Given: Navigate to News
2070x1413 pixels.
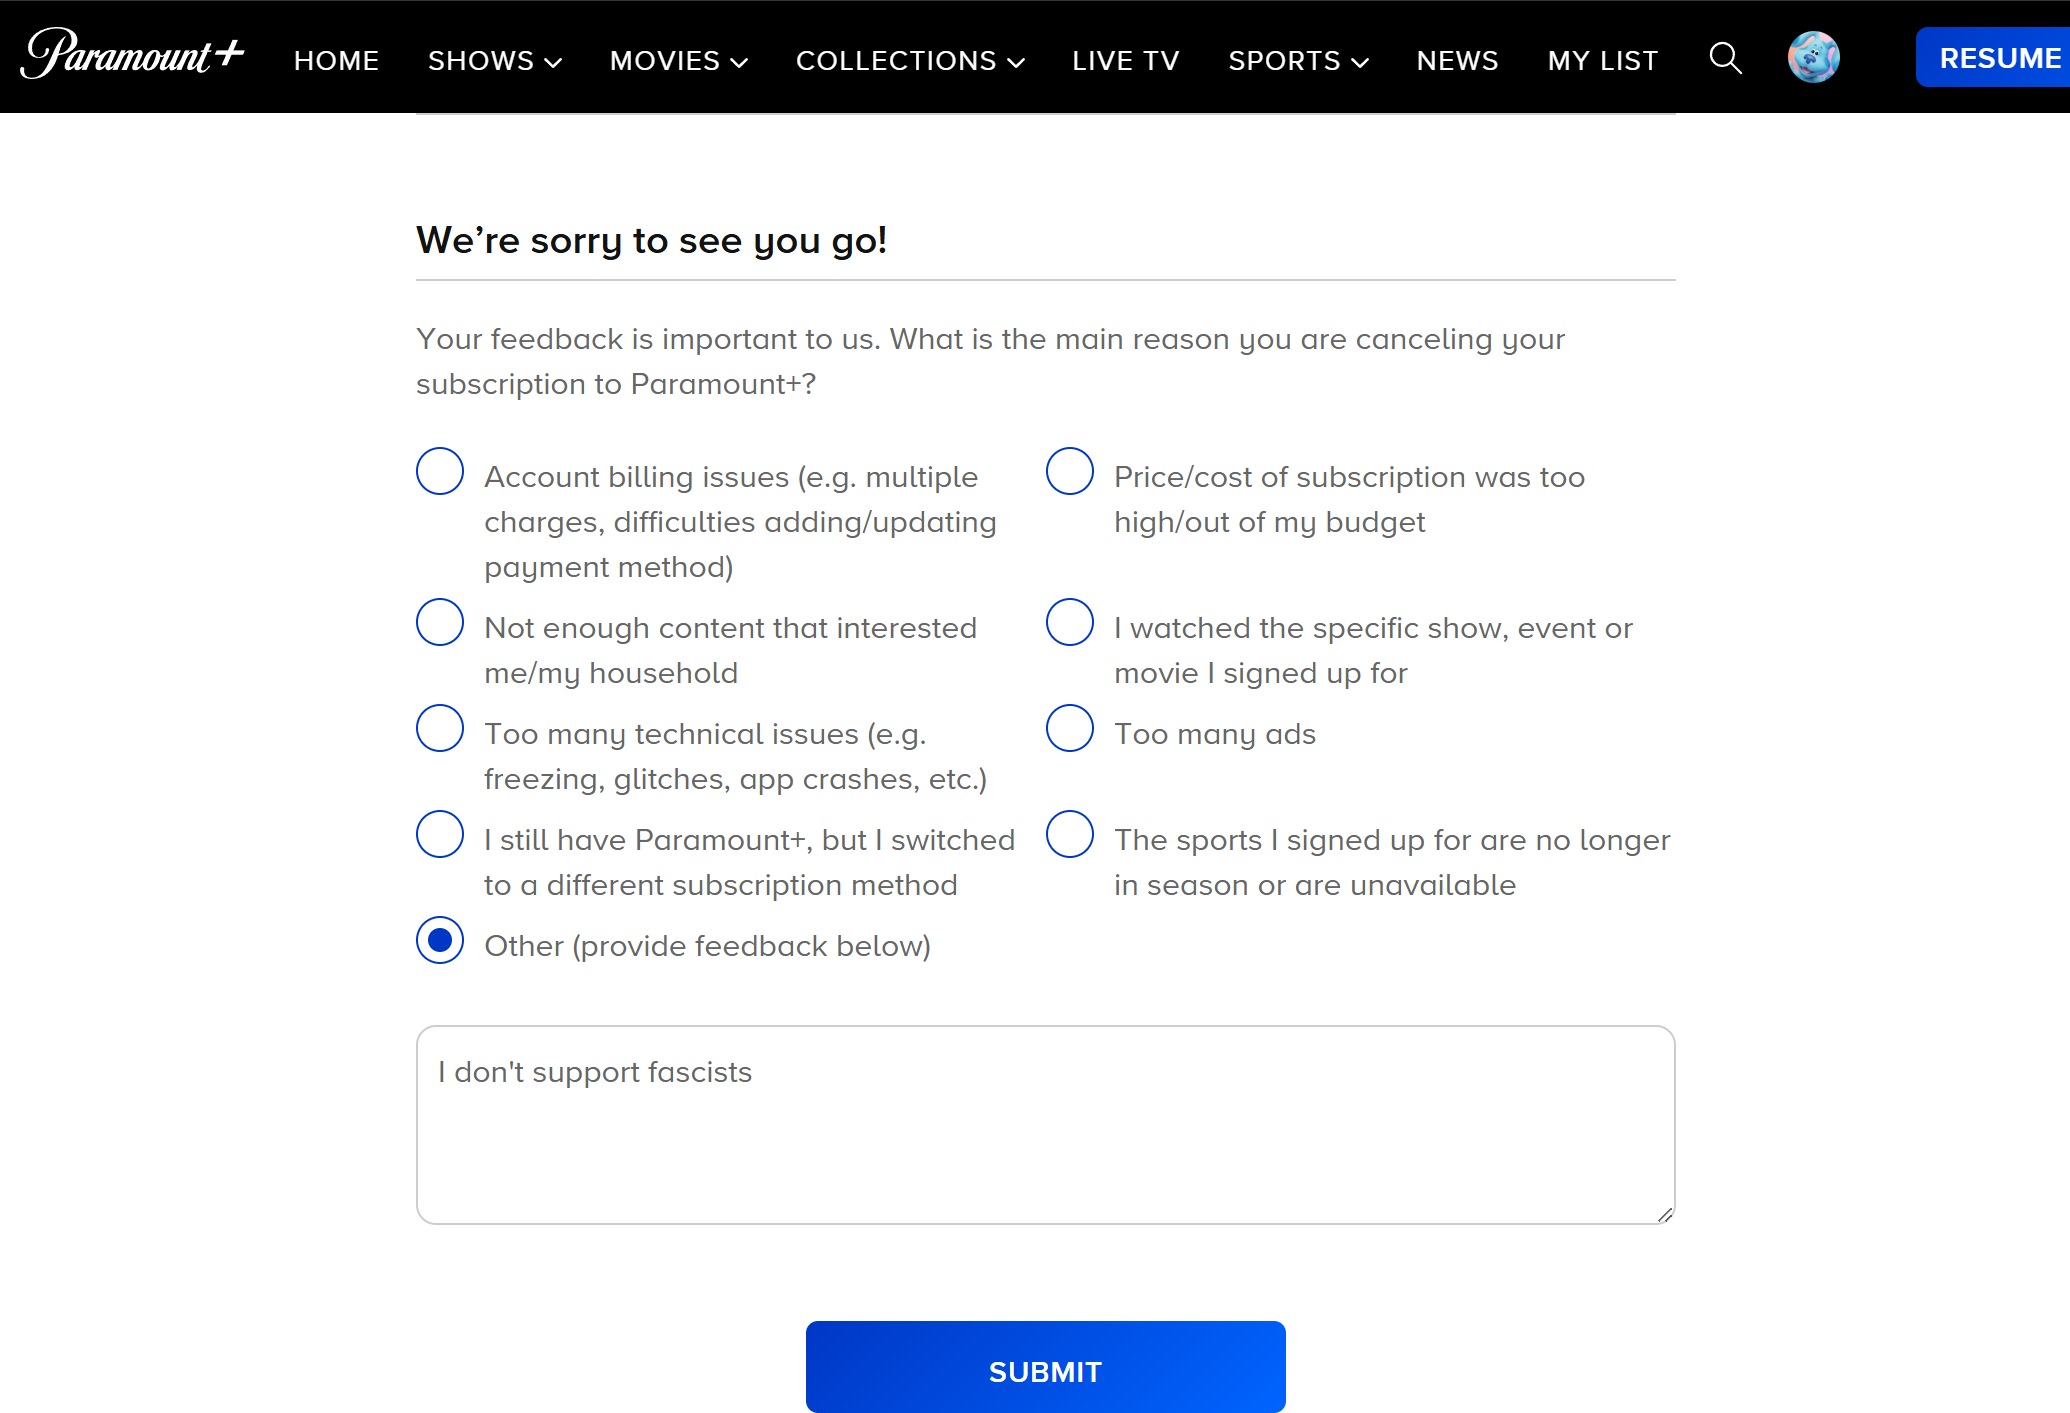Looking at the screenshot, I should coord(1457,61).
